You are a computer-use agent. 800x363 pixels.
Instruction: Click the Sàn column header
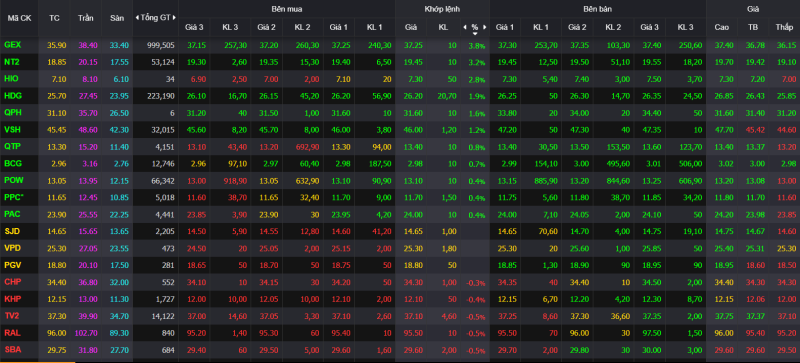tap(117, 17)
